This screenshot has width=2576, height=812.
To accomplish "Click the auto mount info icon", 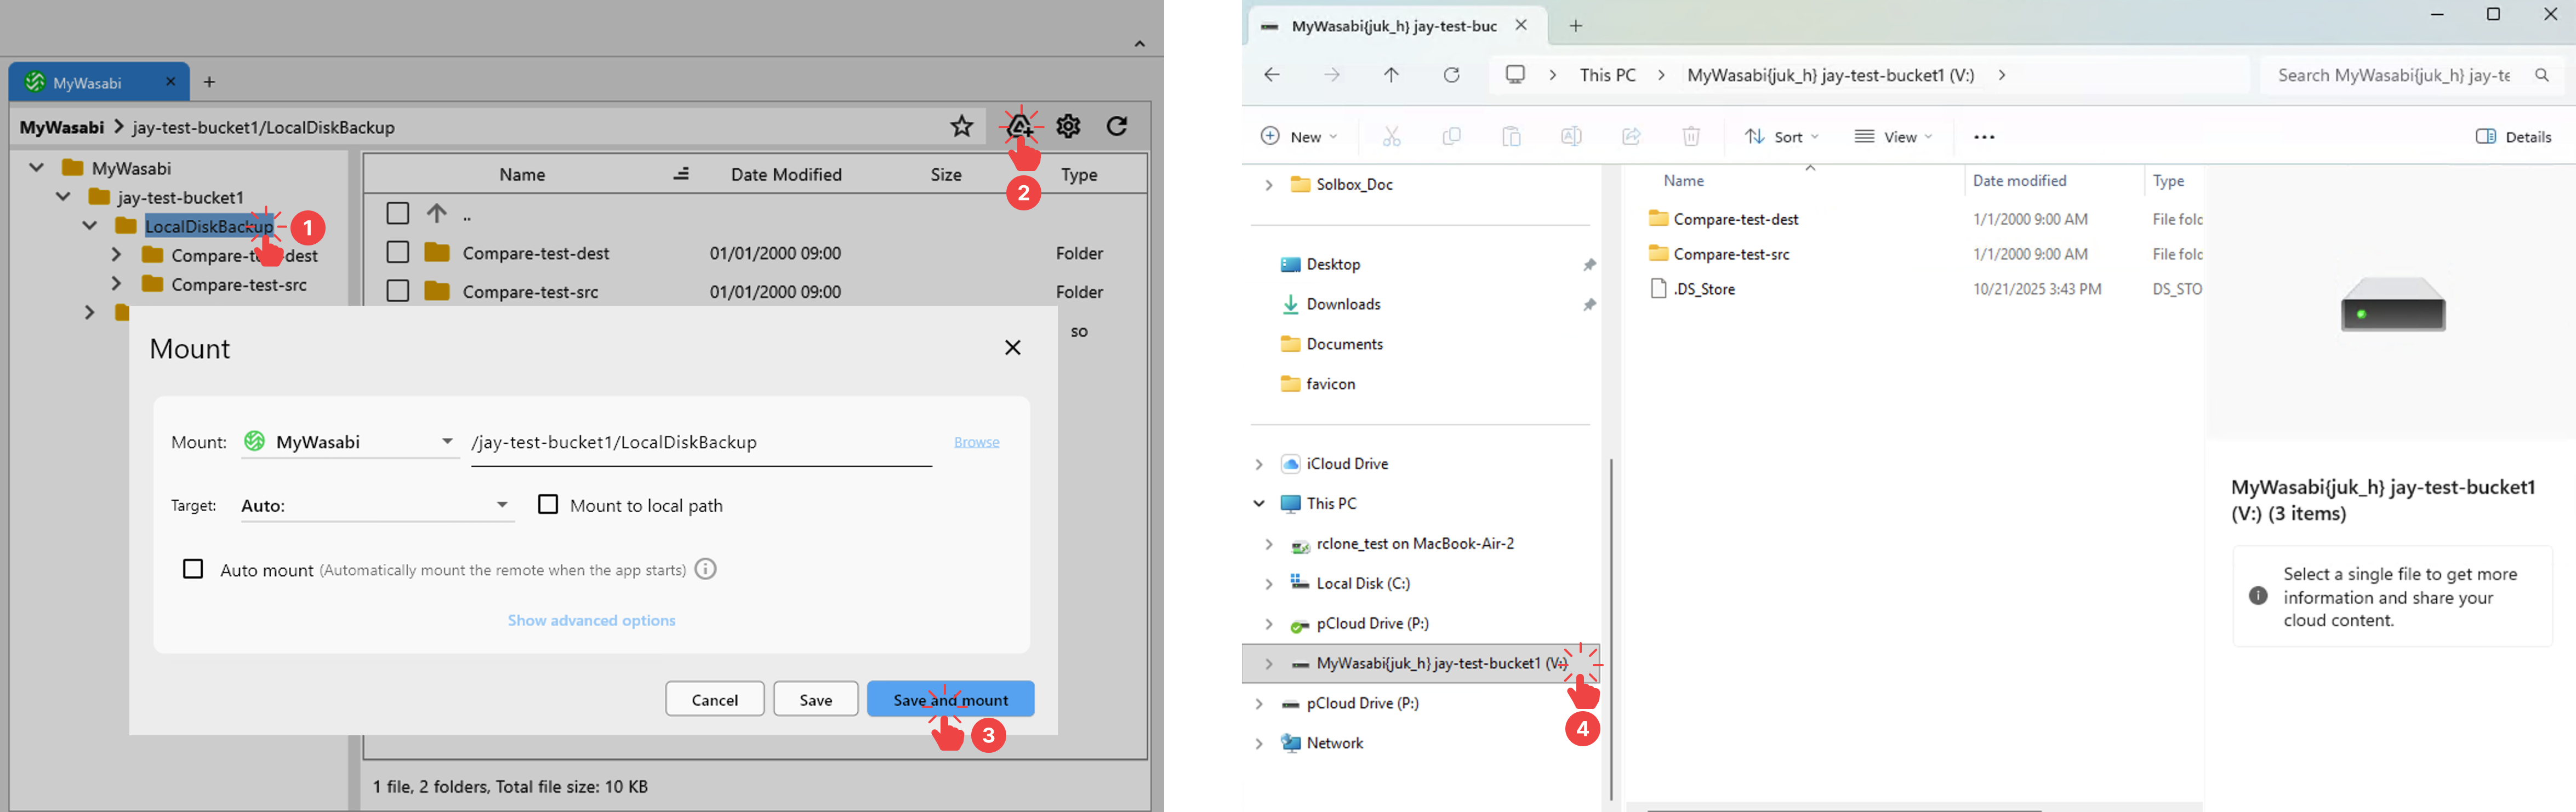I will (x=706, y=569).
